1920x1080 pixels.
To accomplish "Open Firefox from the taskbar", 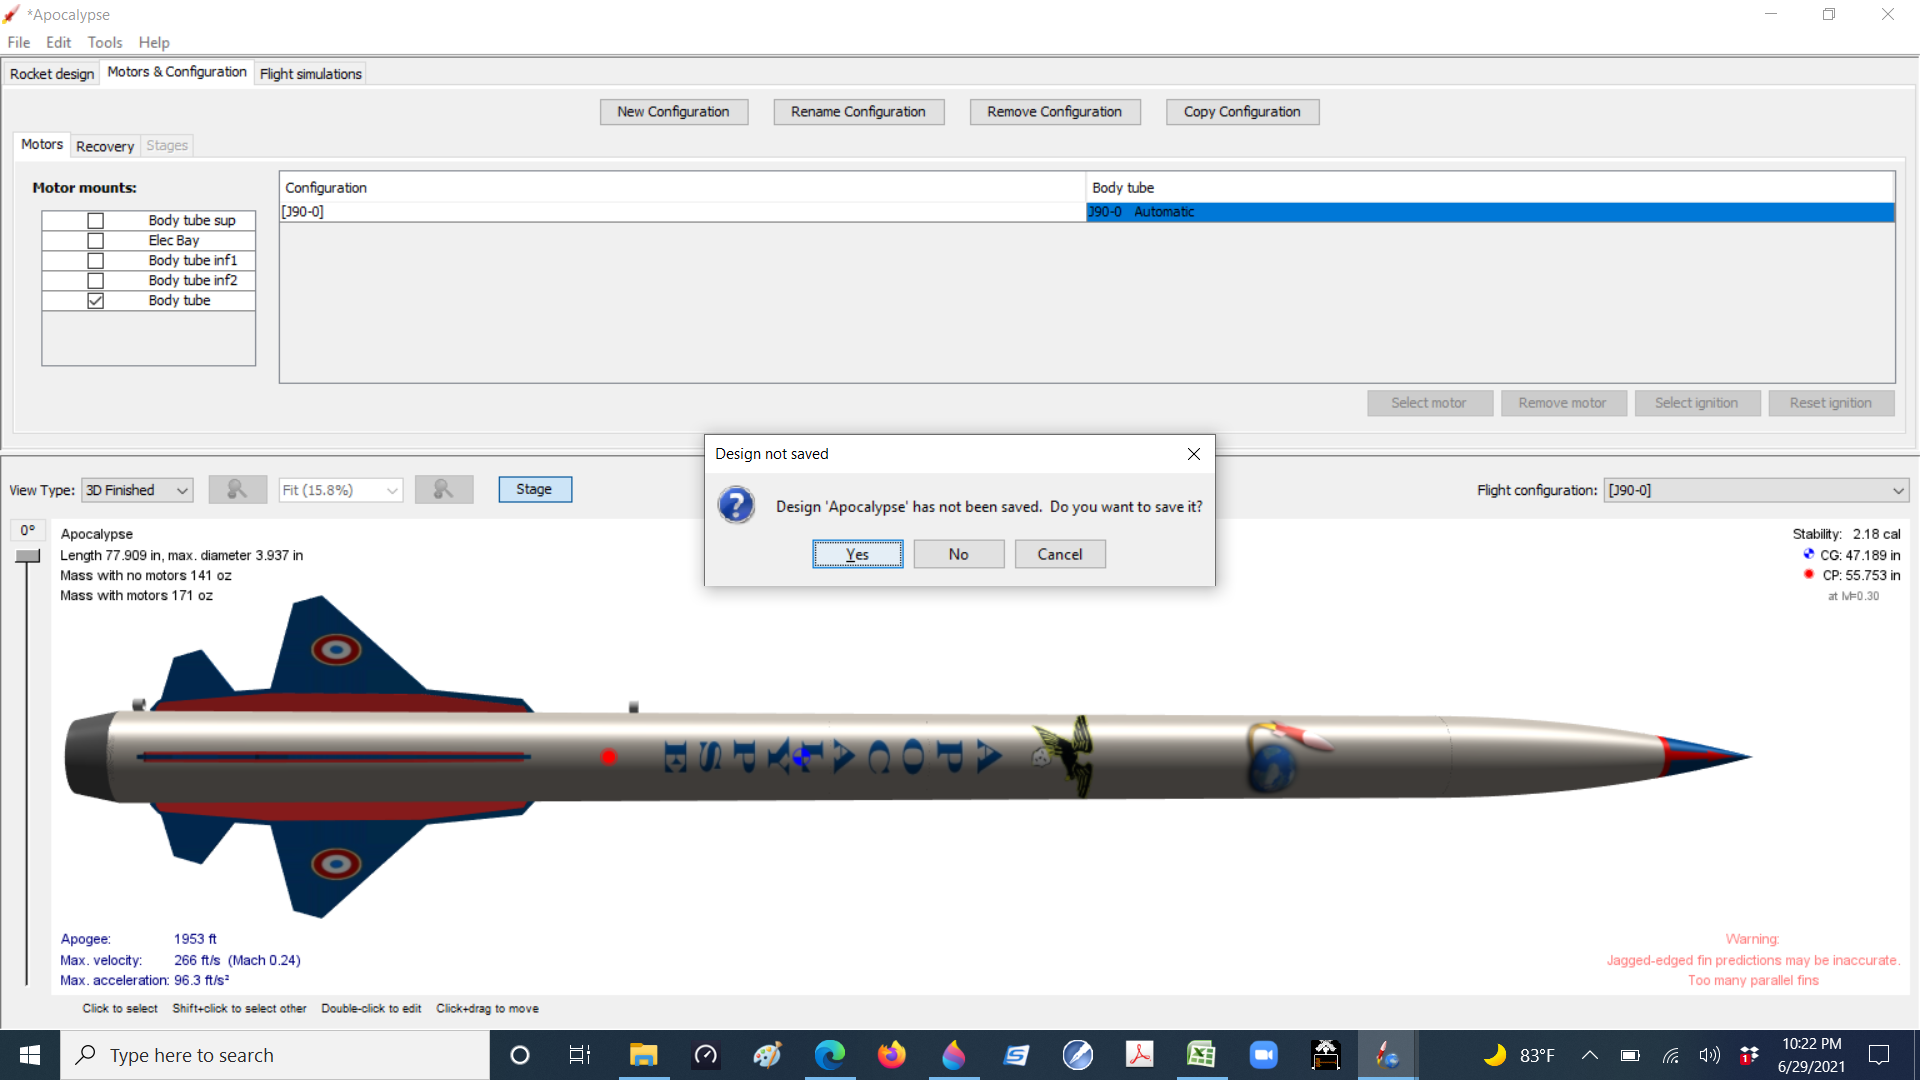I will (891, 1055).
